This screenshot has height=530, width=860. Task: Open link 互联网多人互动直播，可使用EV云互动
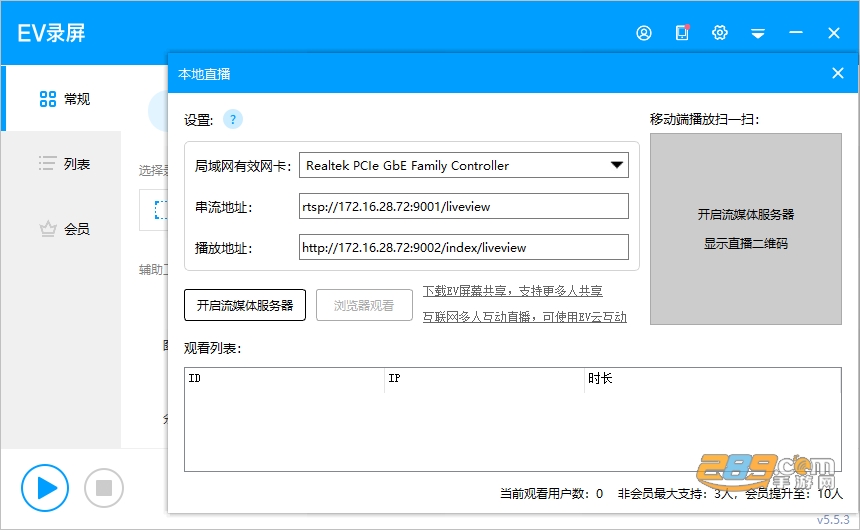click(524, 317)
